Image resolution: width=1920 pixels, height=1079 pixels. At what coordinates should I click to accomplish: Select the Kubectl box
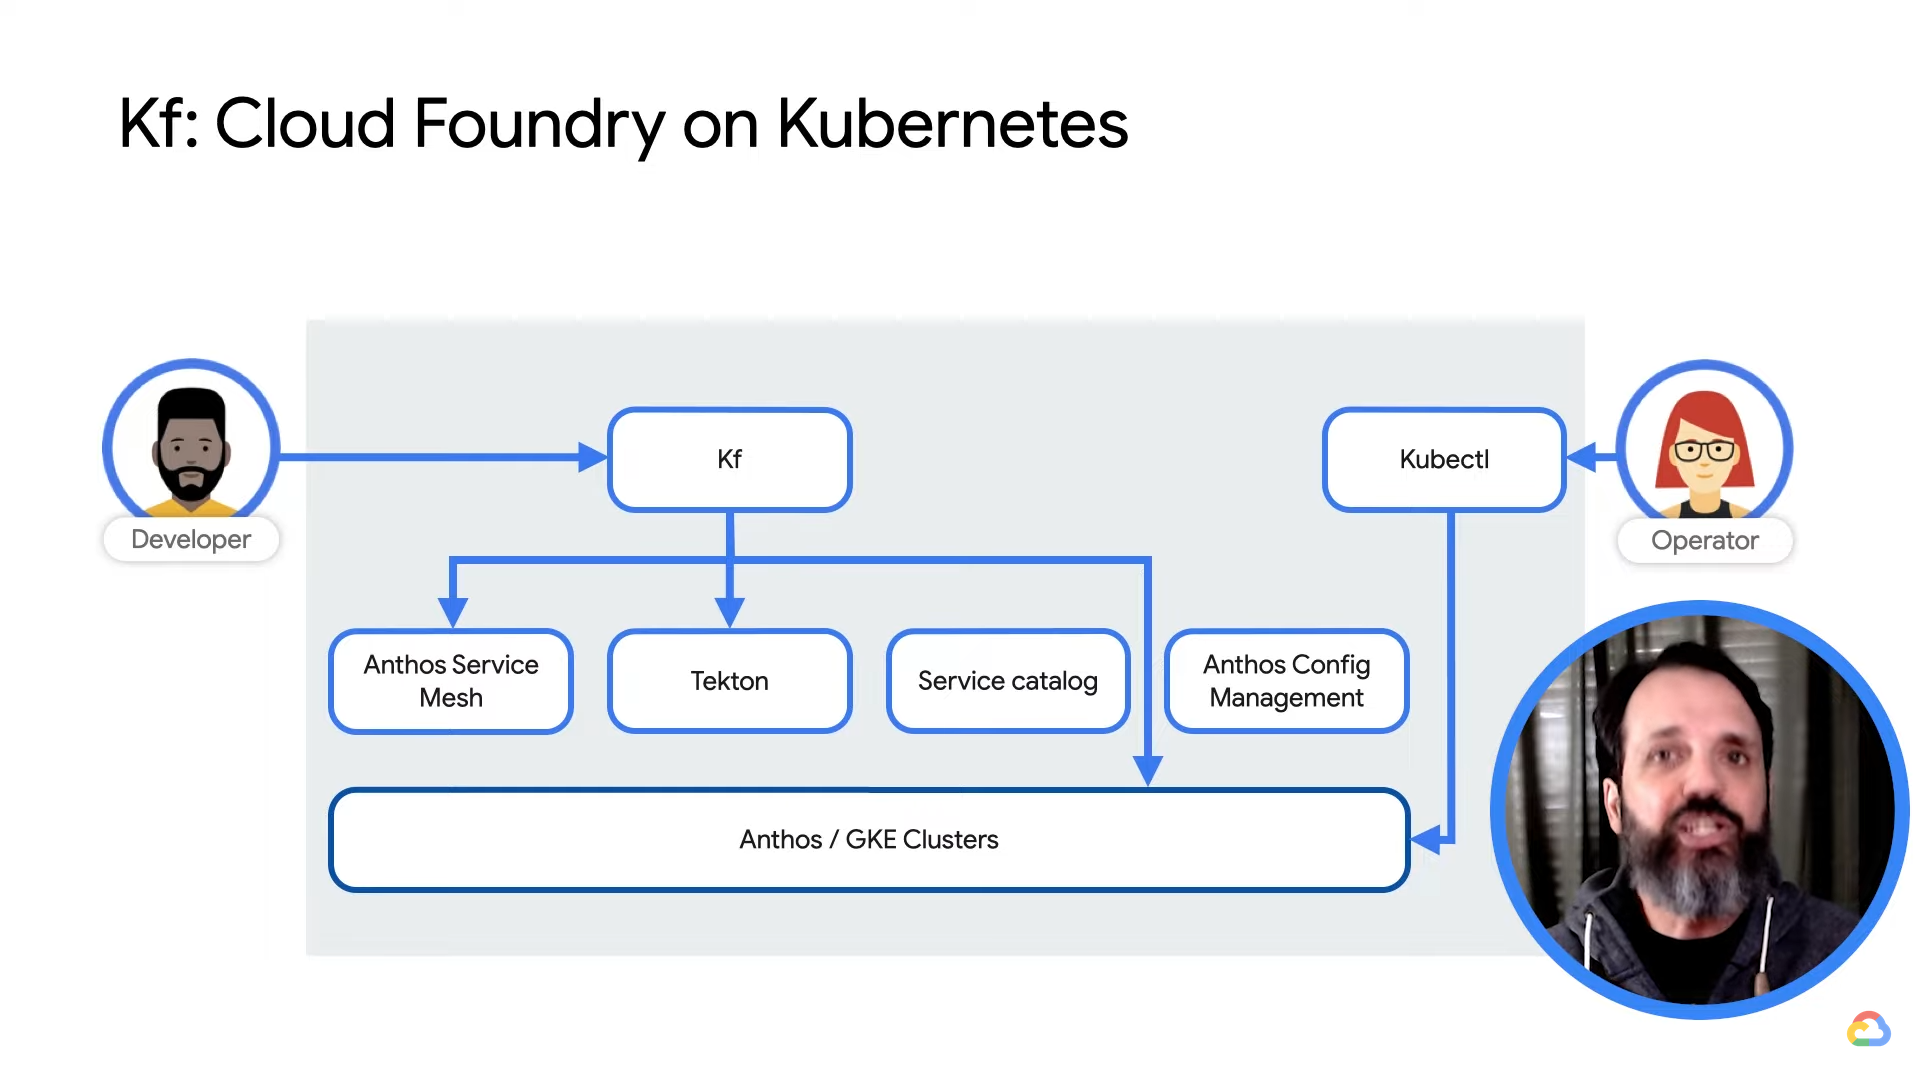coord(1444,459)
